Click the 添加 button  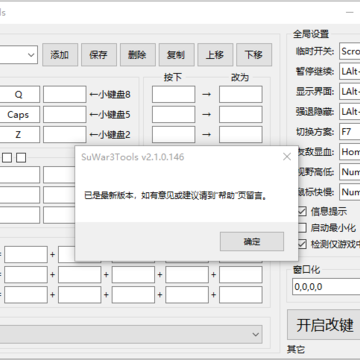[x=60, y=55]
